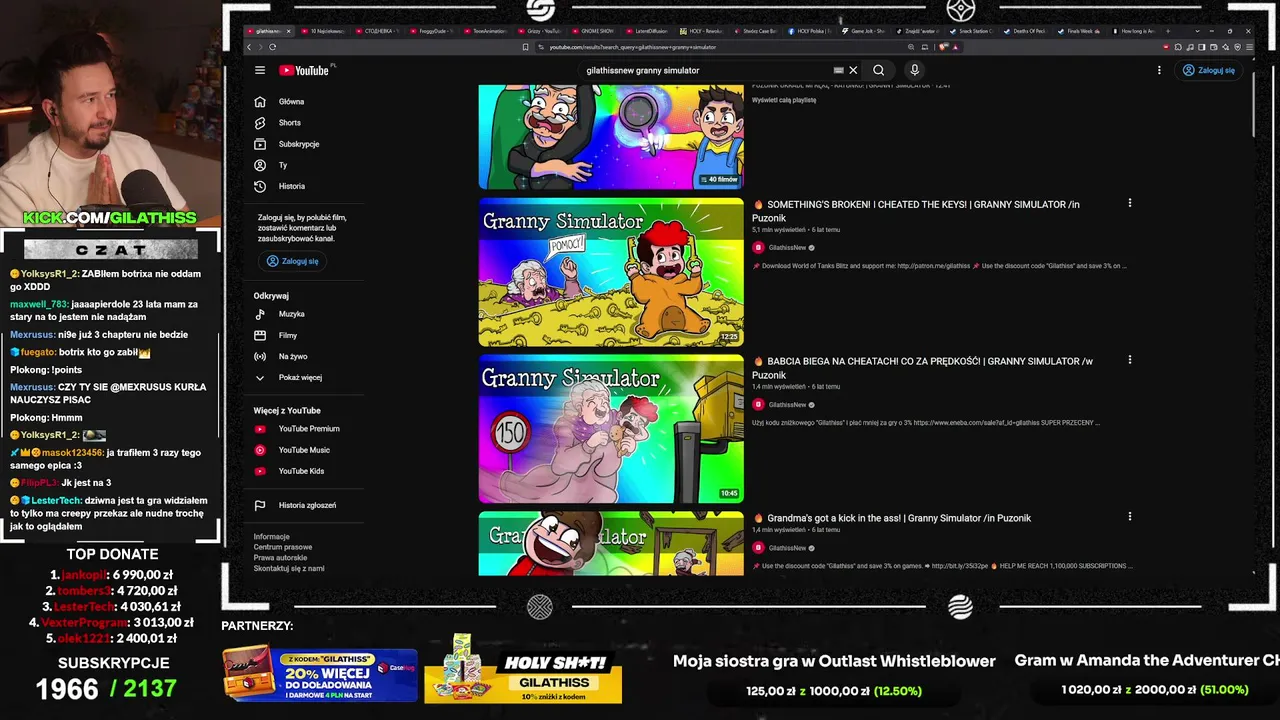Clear the search query with X
Screen dimensions: 1280x720
[853, 70]
